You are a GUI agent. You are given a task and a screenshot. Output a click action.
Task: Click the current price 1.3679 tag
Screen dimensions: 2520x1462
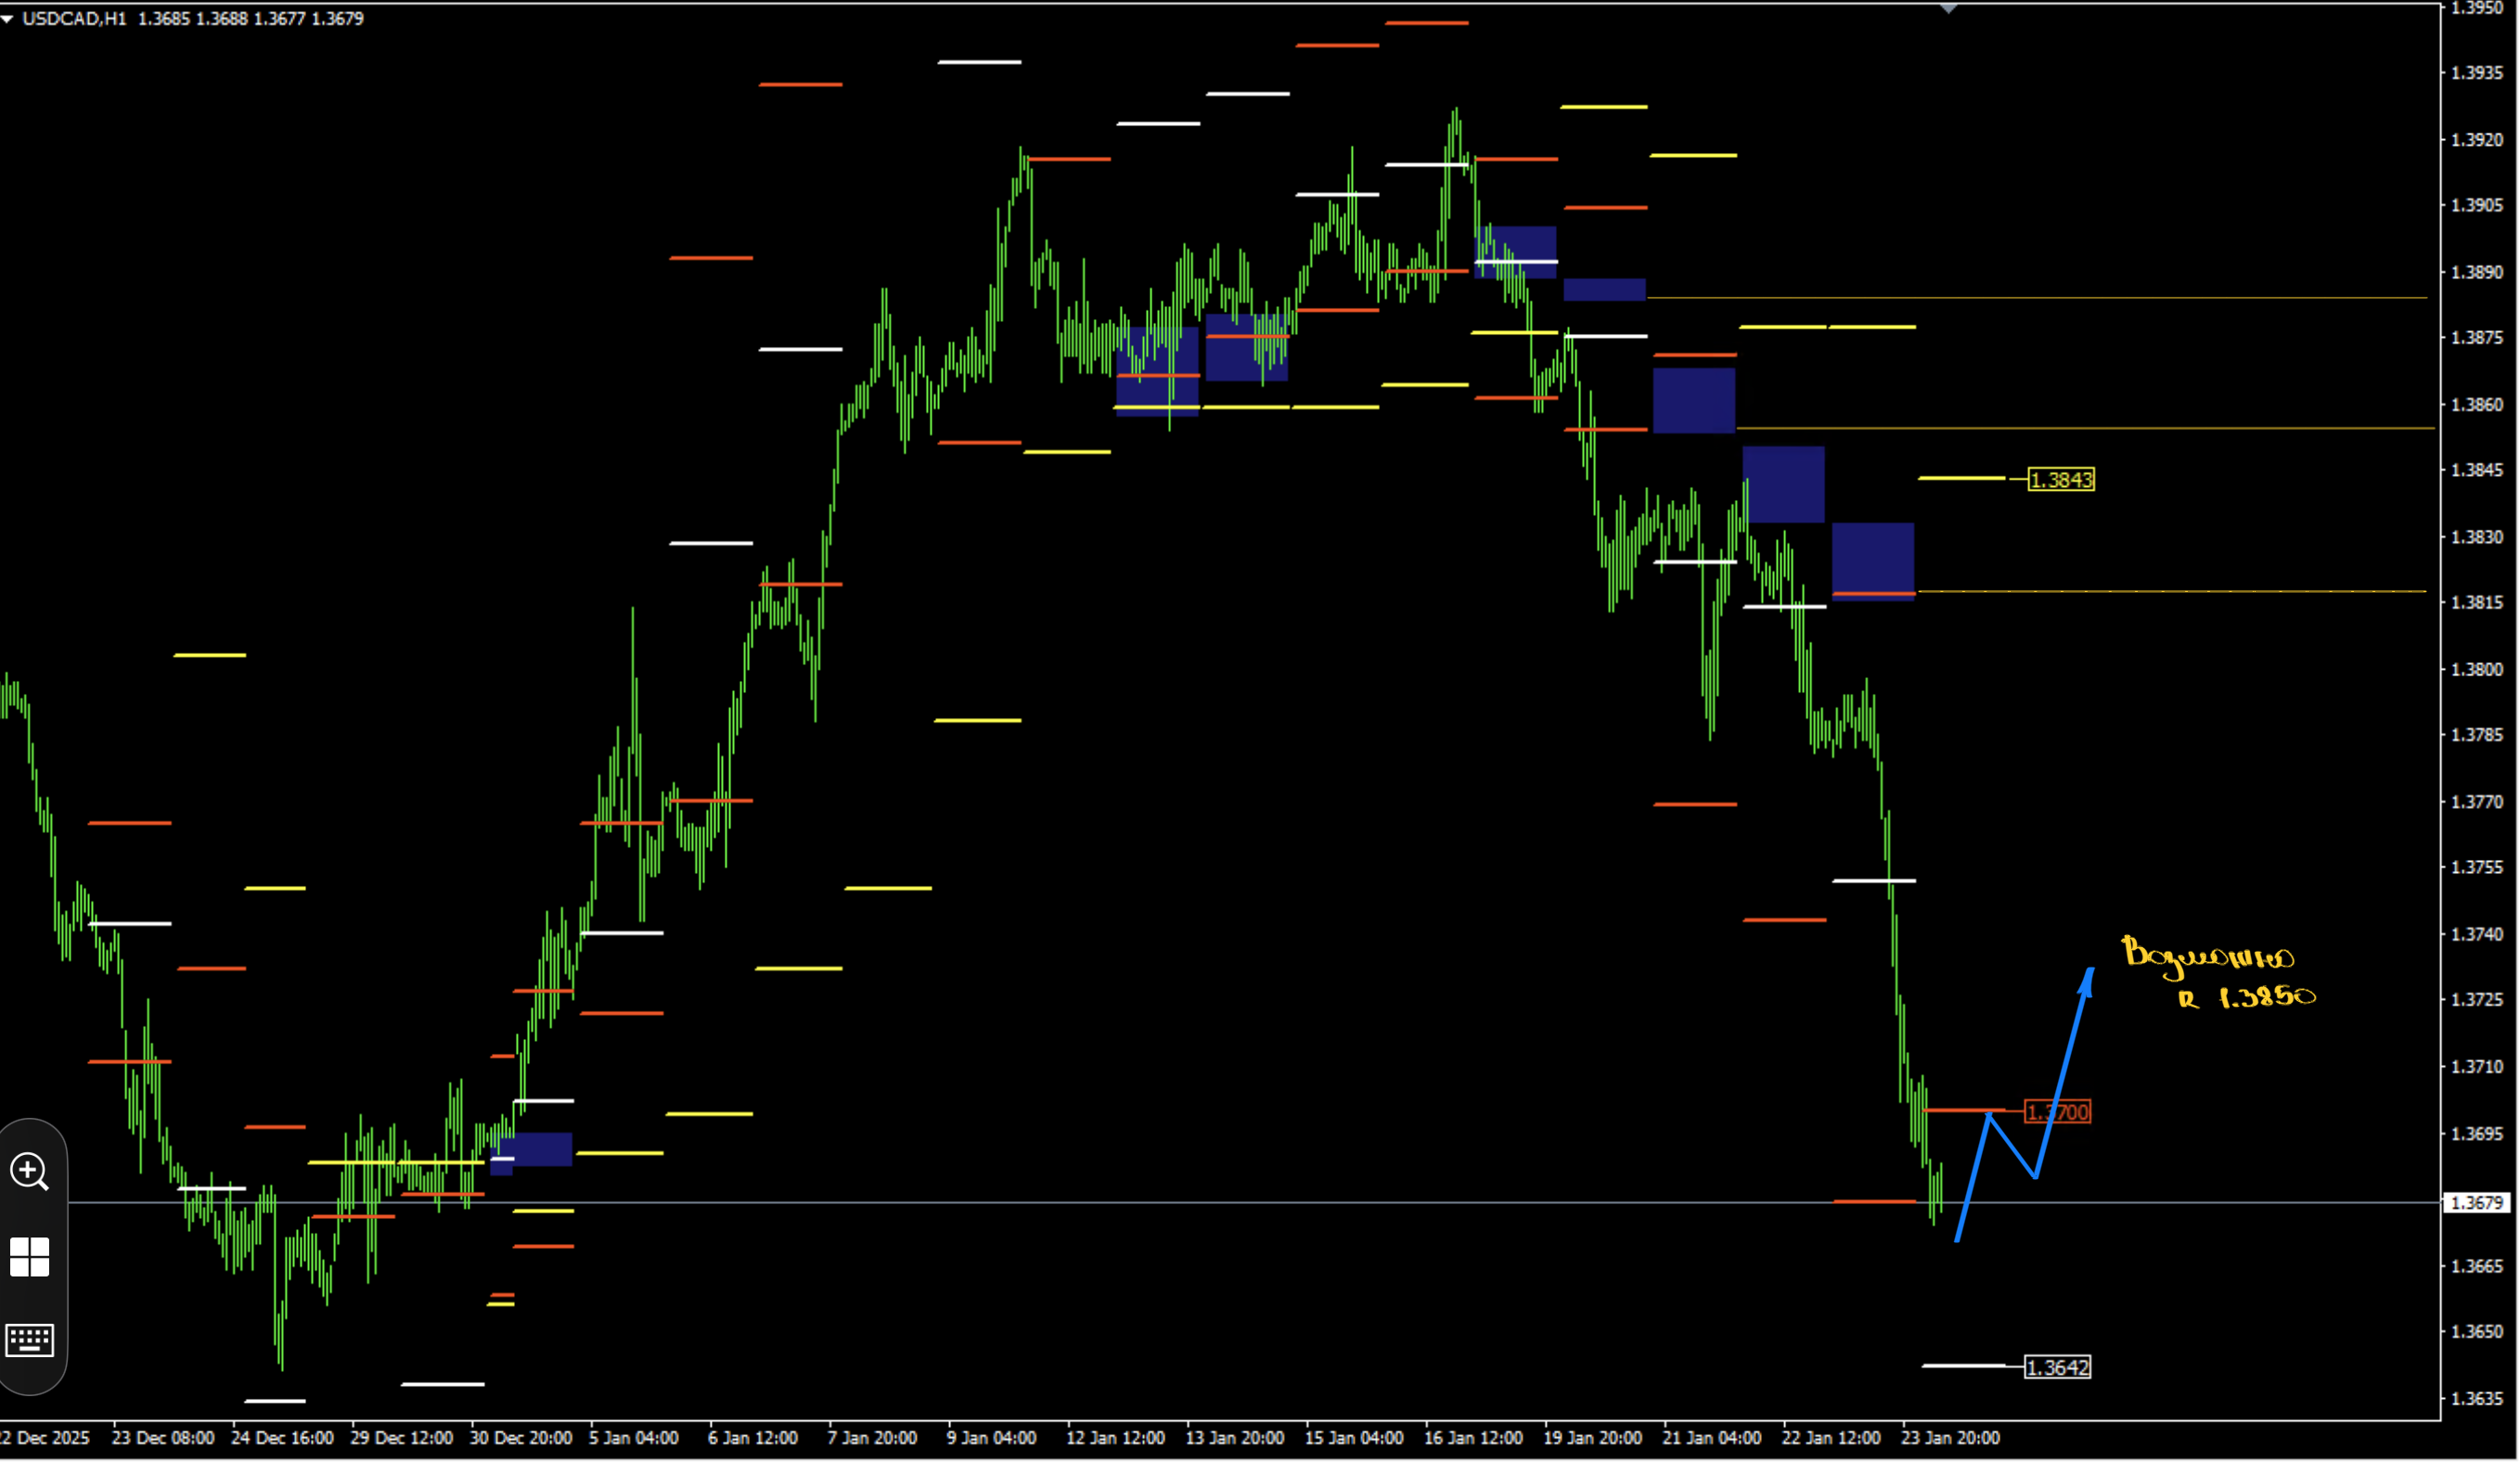coord(2476,1203)
